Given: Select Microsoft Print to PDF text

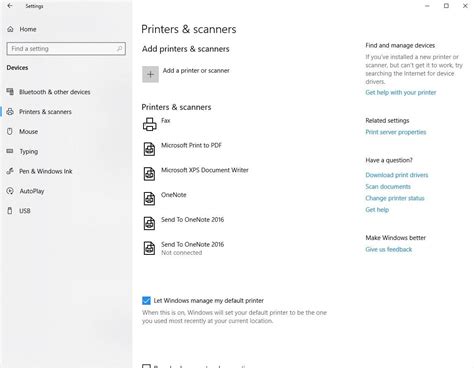Looking at the screenshot, I should [191, 145].
